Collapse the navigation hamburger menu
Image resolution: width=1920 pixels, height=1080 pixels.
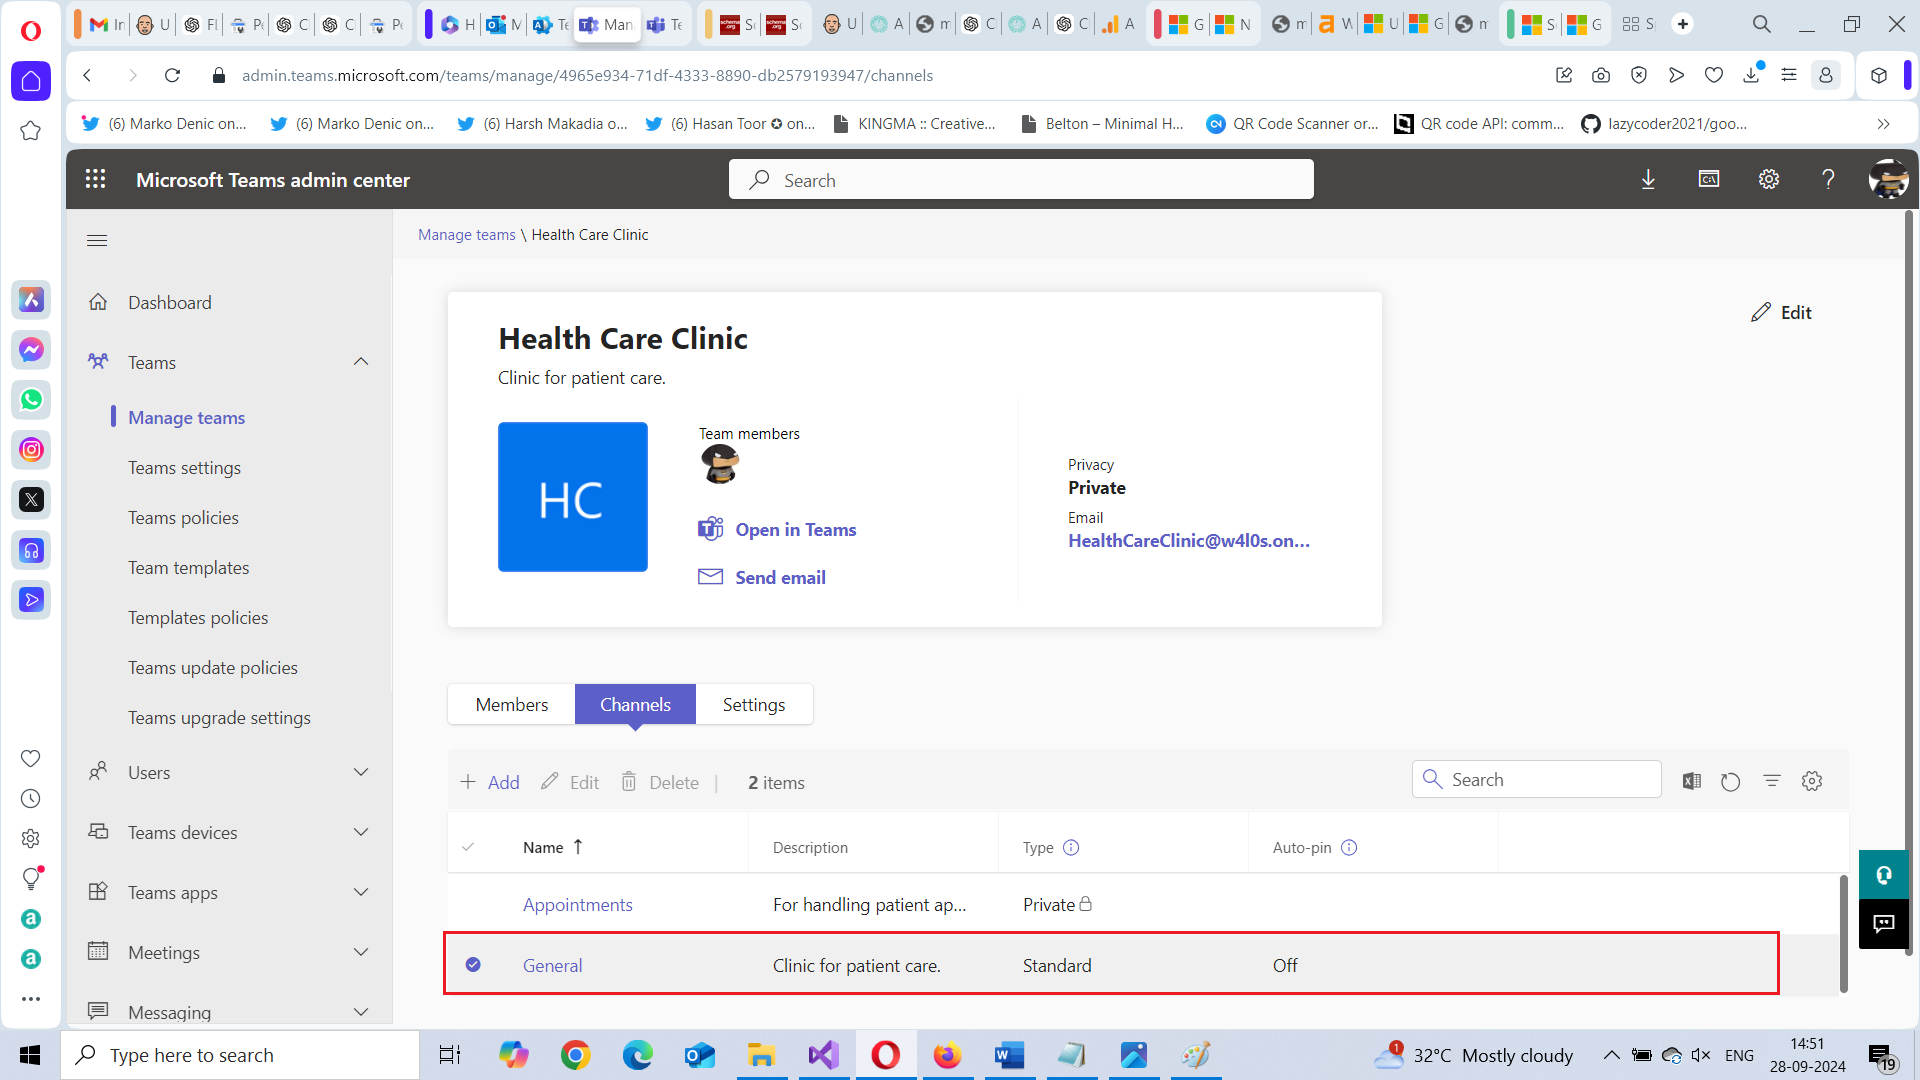coord(97,240)
